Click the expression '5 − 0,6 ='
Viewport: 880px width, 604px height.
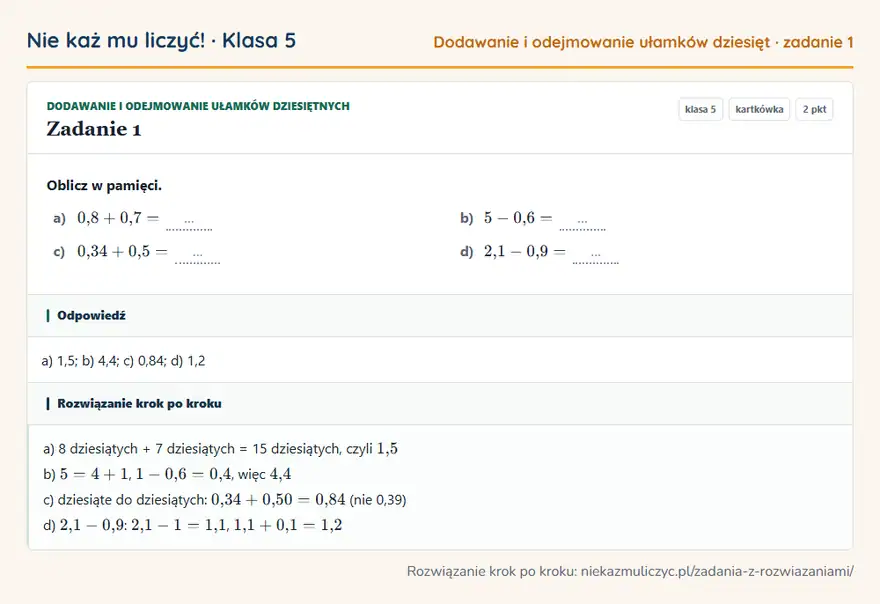click(519, 218)
